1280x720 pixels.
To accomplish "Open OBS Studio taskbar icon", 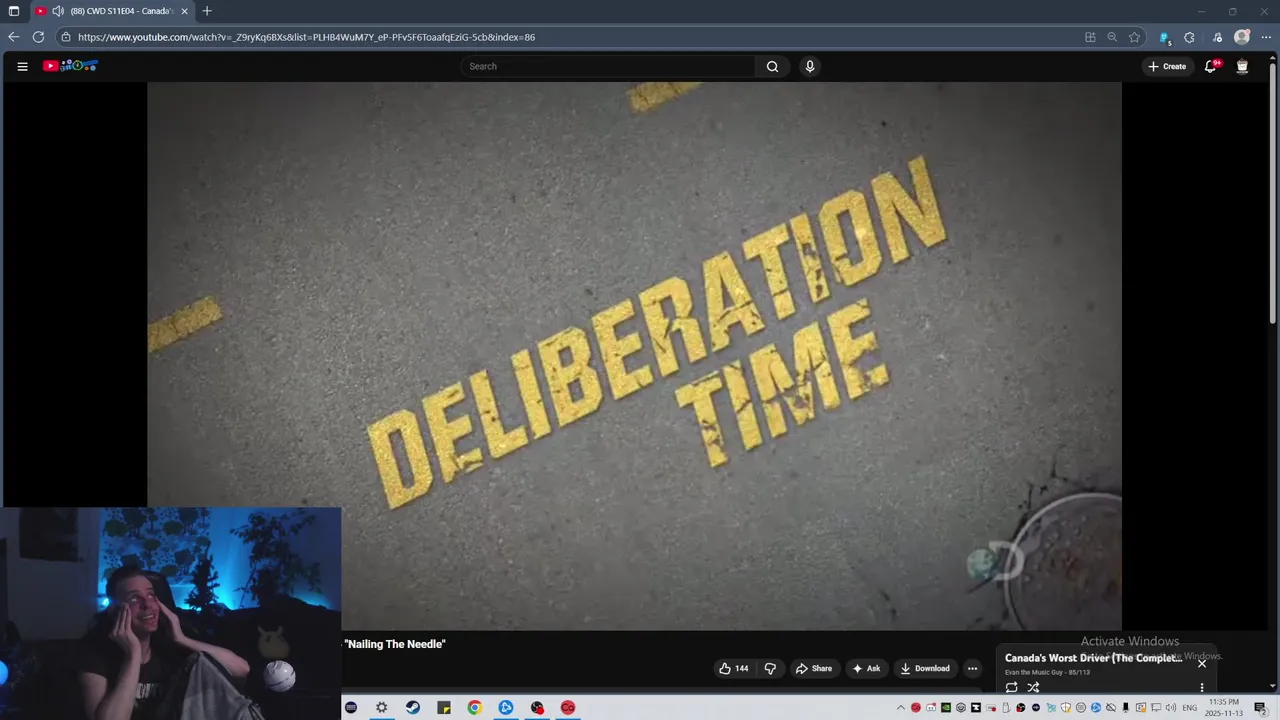I will (537, 707).
